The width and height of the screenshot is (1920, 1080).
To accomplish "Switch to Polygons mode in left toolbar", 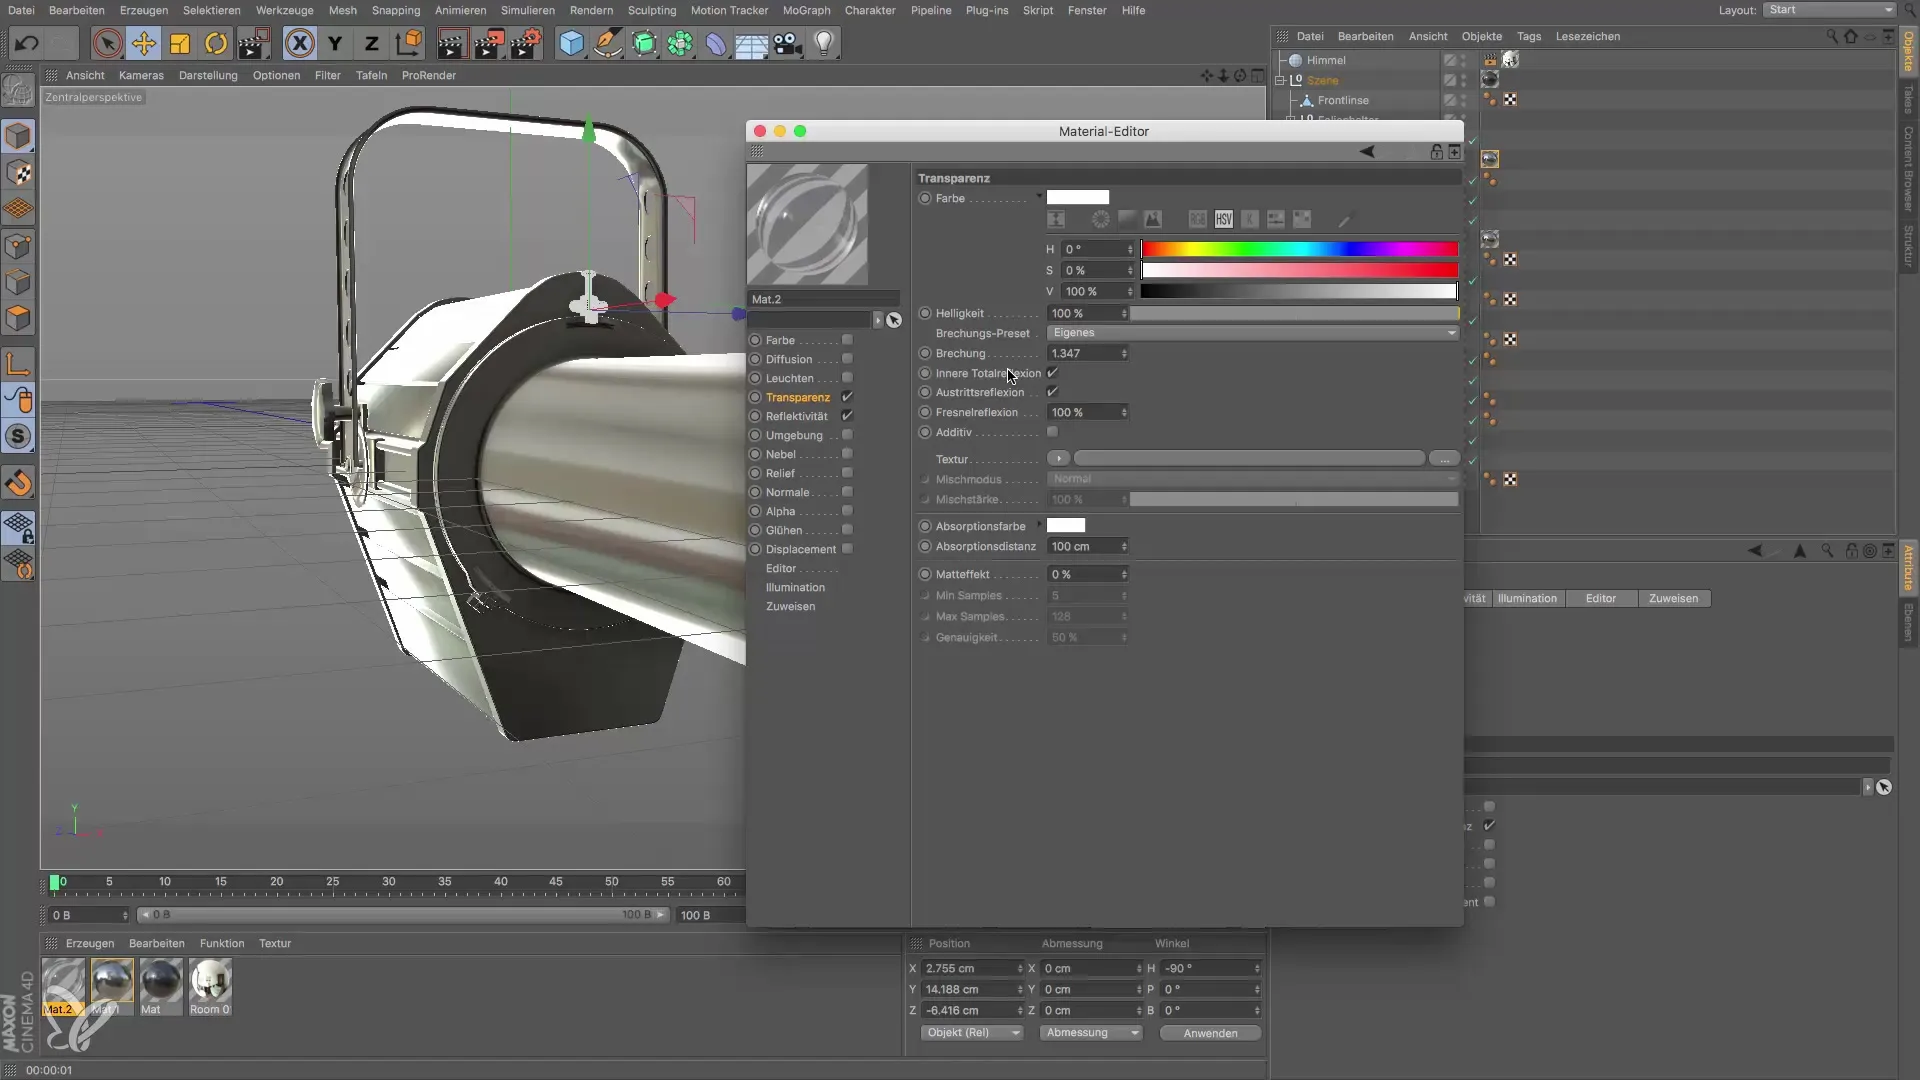I will pos(19,319).
